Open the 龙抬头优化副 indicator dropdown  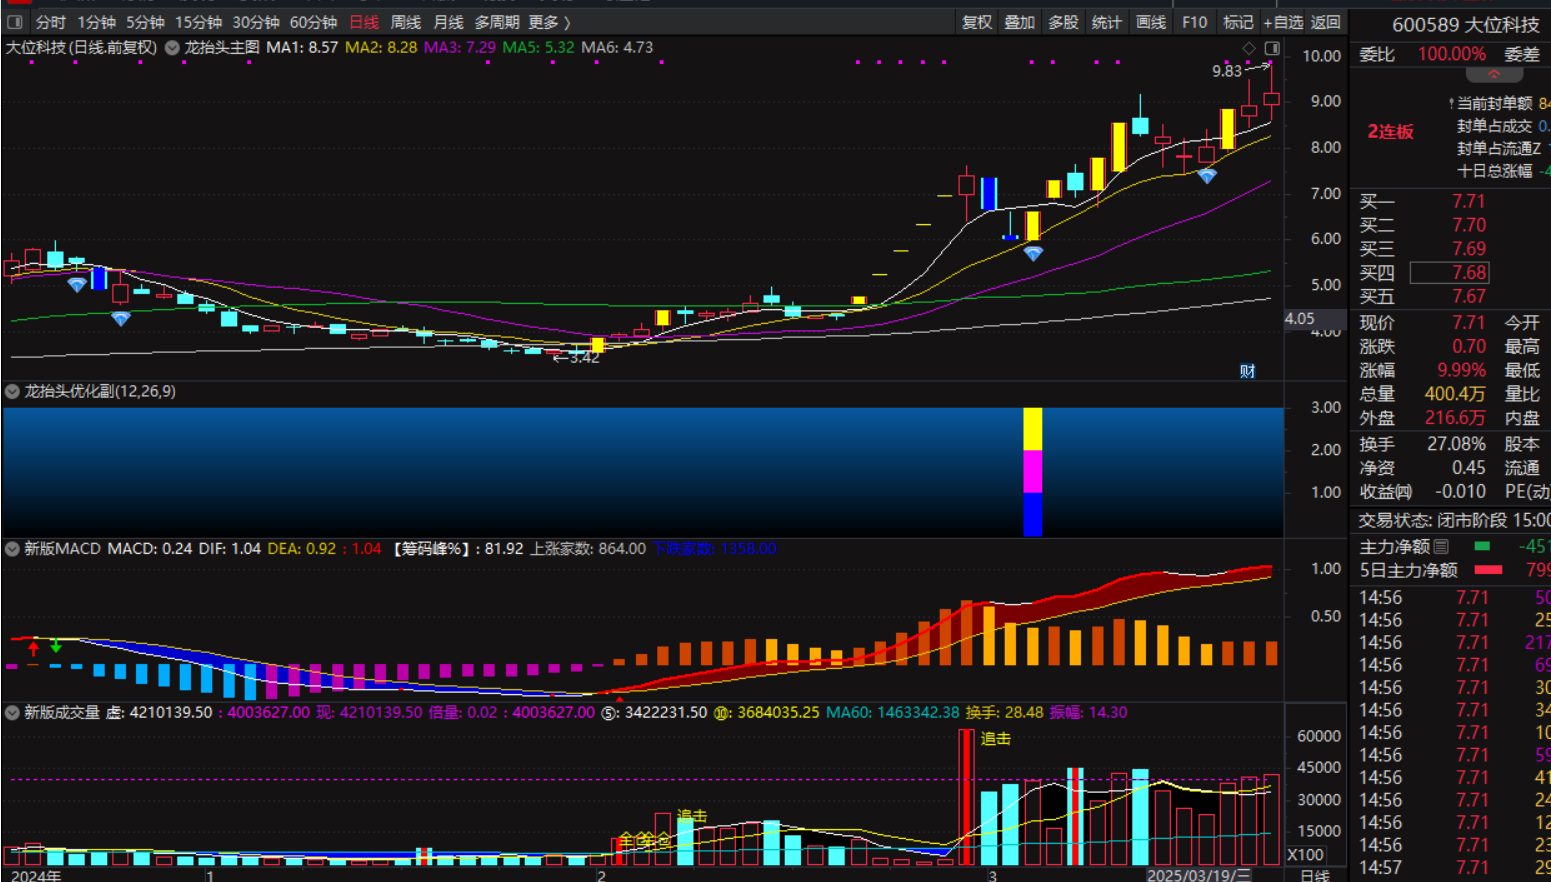pyautogui.click(x=13, y=391)
